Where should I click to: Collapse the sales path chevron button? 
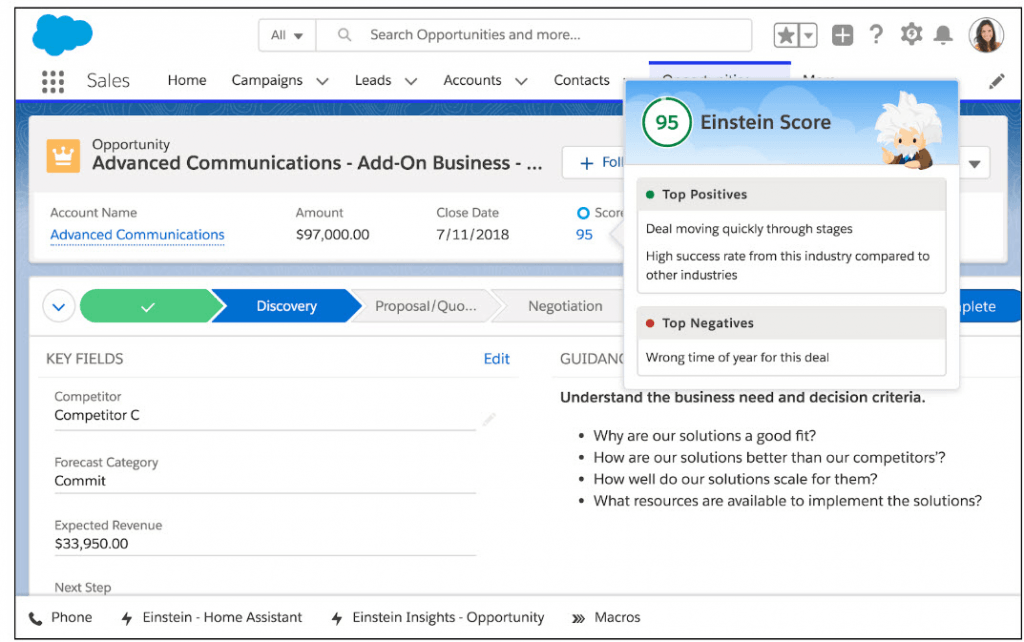(x=59, y=306)
